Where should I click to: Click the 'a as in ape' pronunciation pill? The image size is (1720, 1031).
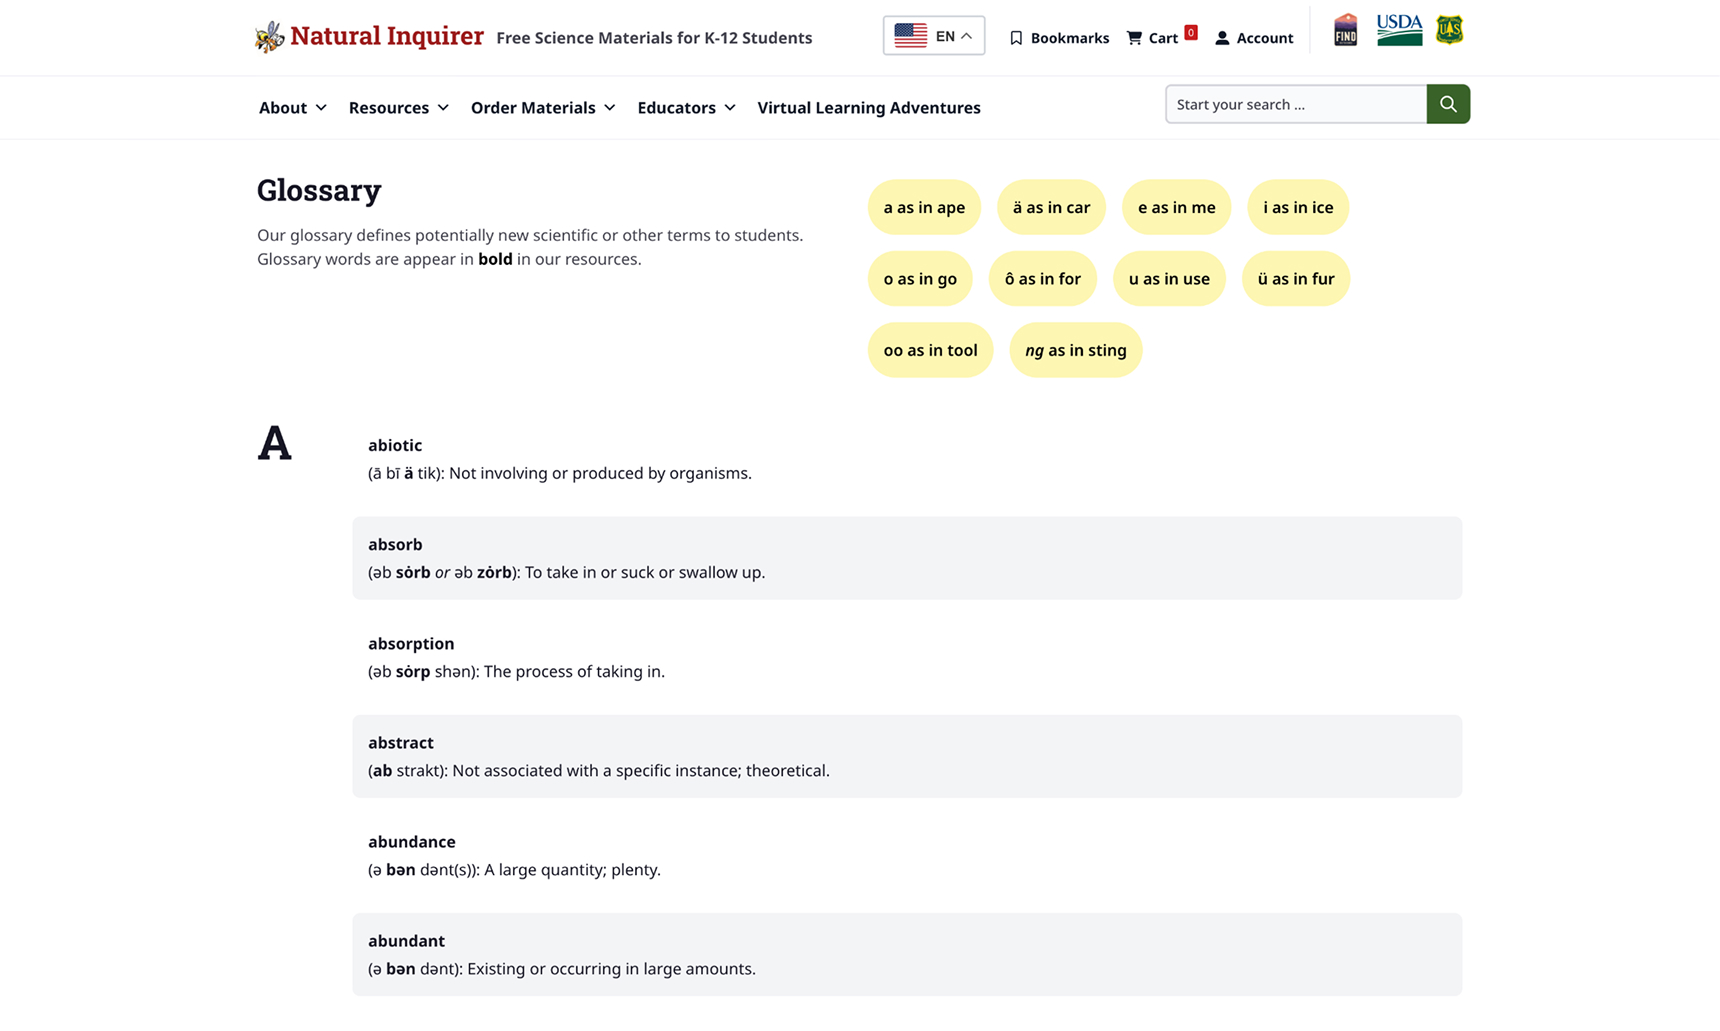(x=924, y=207)
